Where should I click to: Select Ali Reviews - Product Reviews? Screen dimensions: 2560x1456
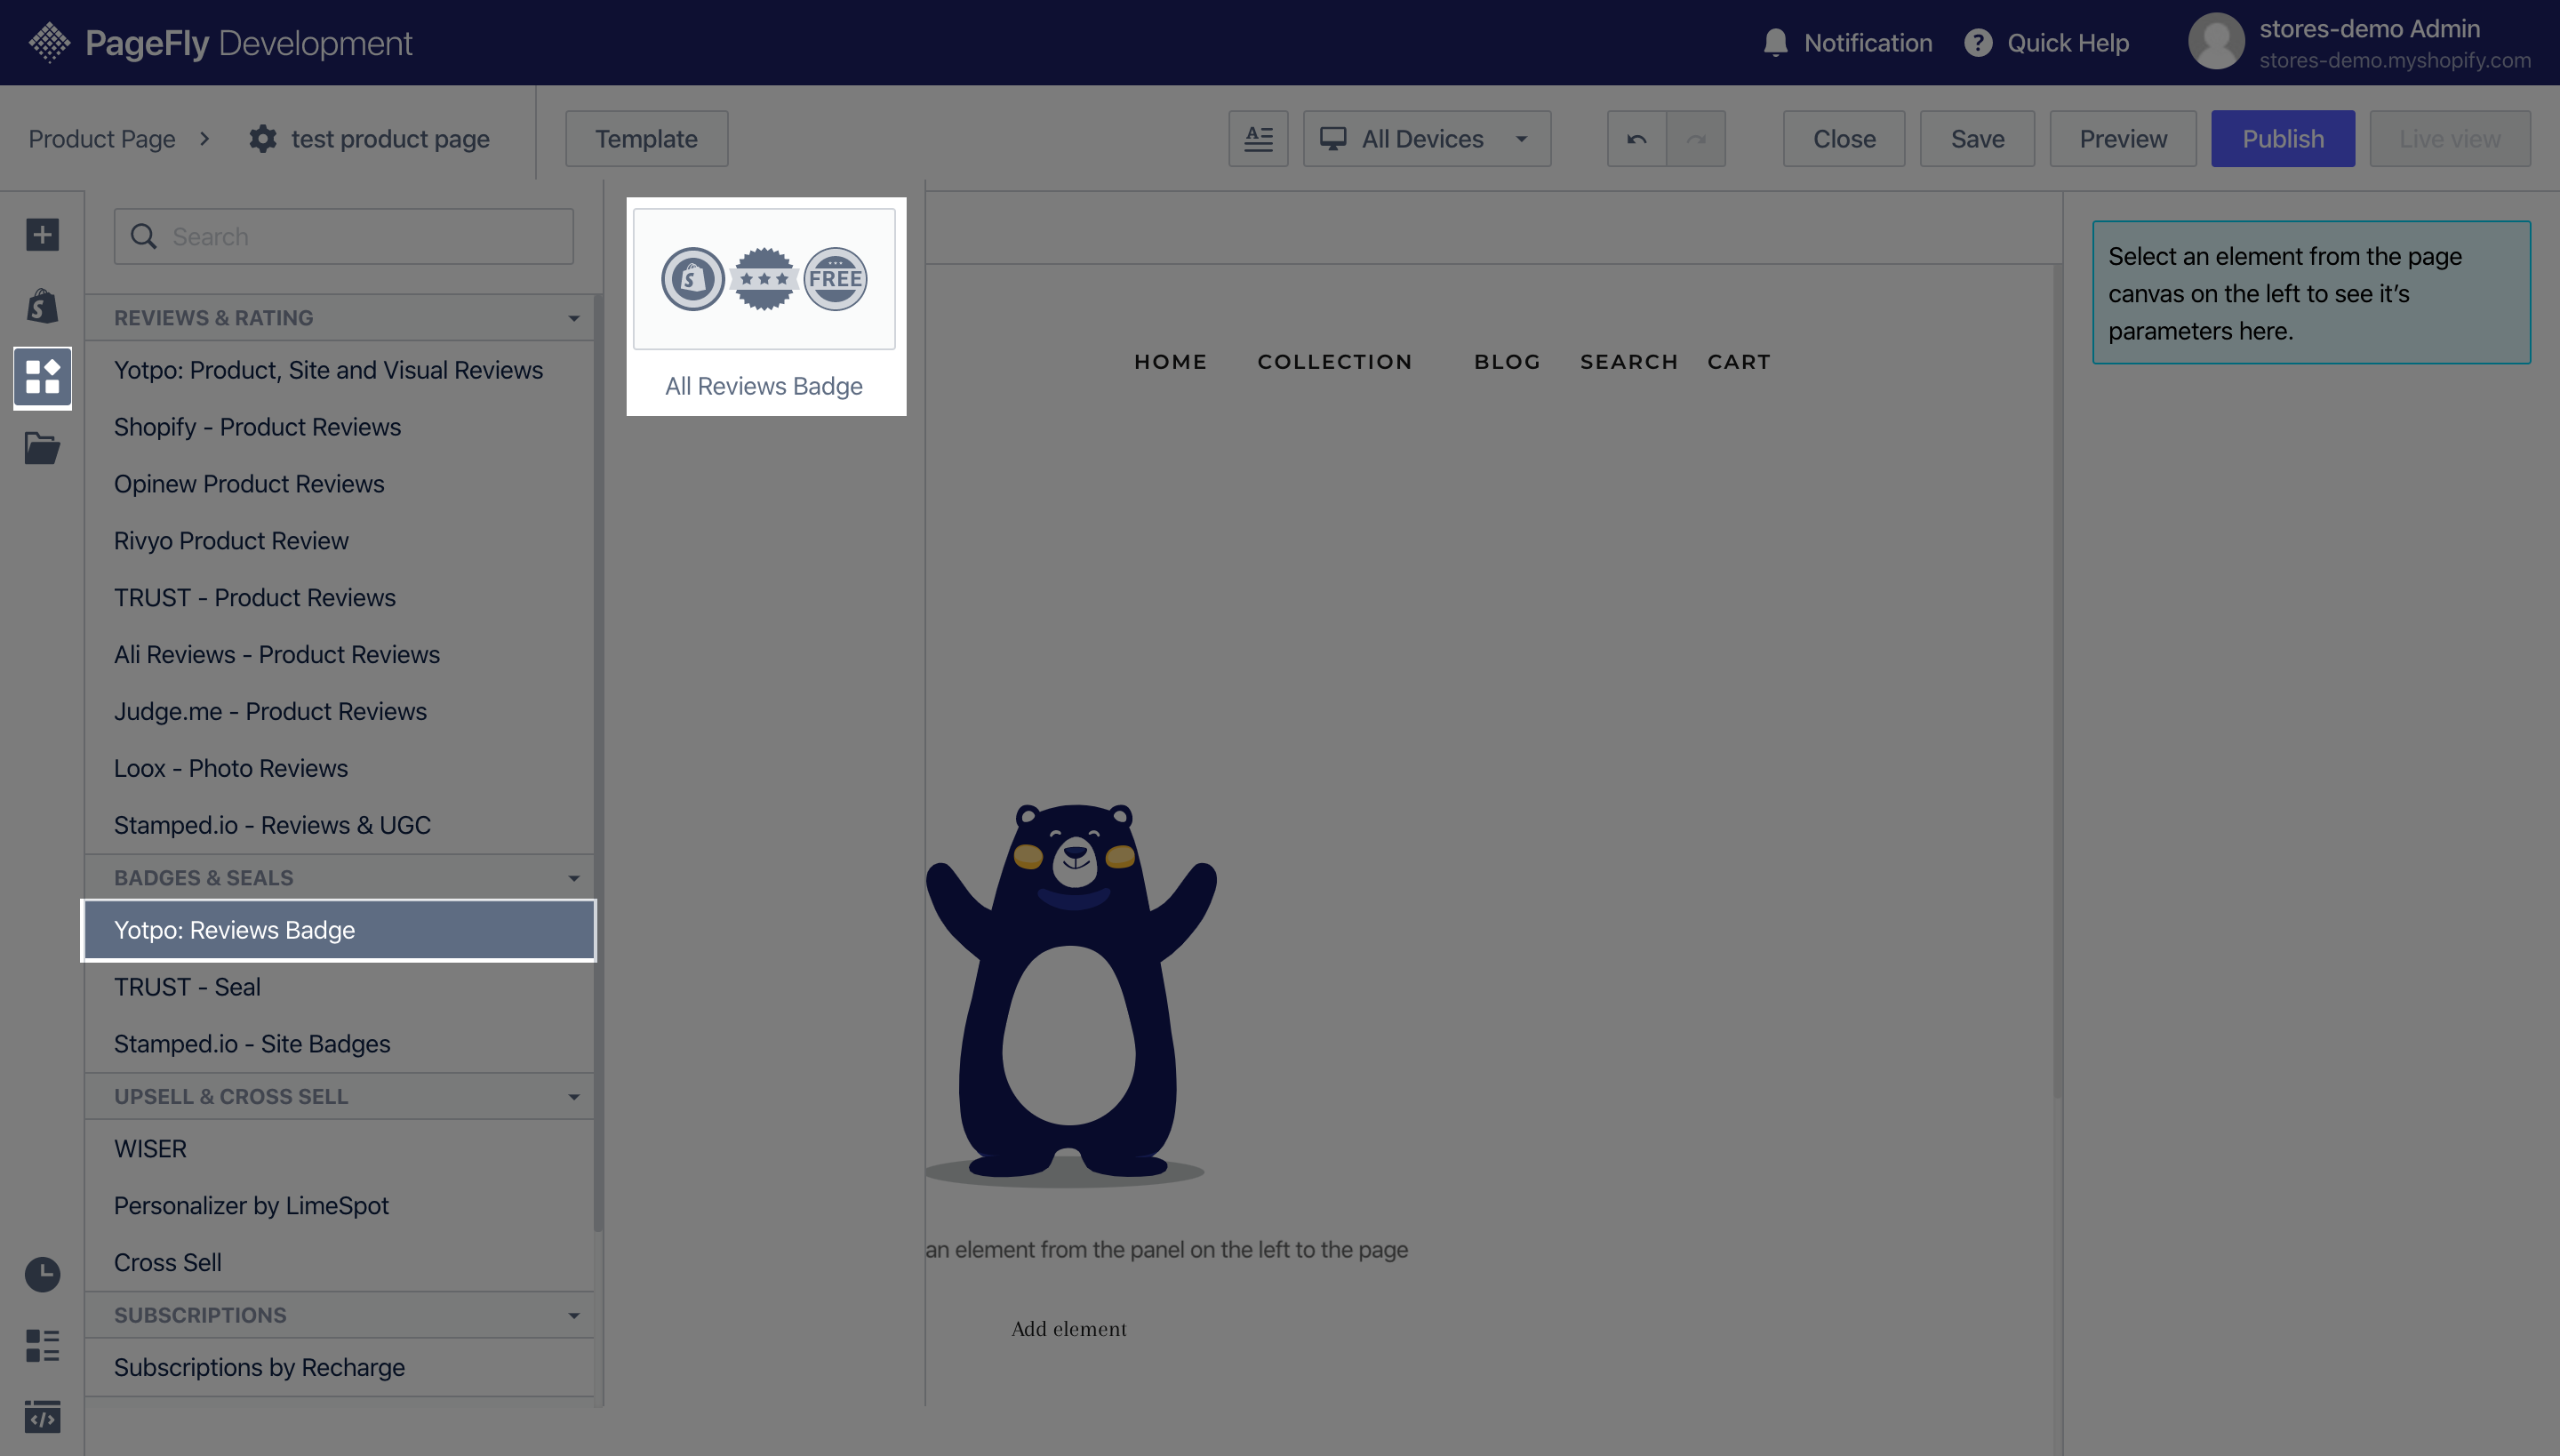[340, 655]
